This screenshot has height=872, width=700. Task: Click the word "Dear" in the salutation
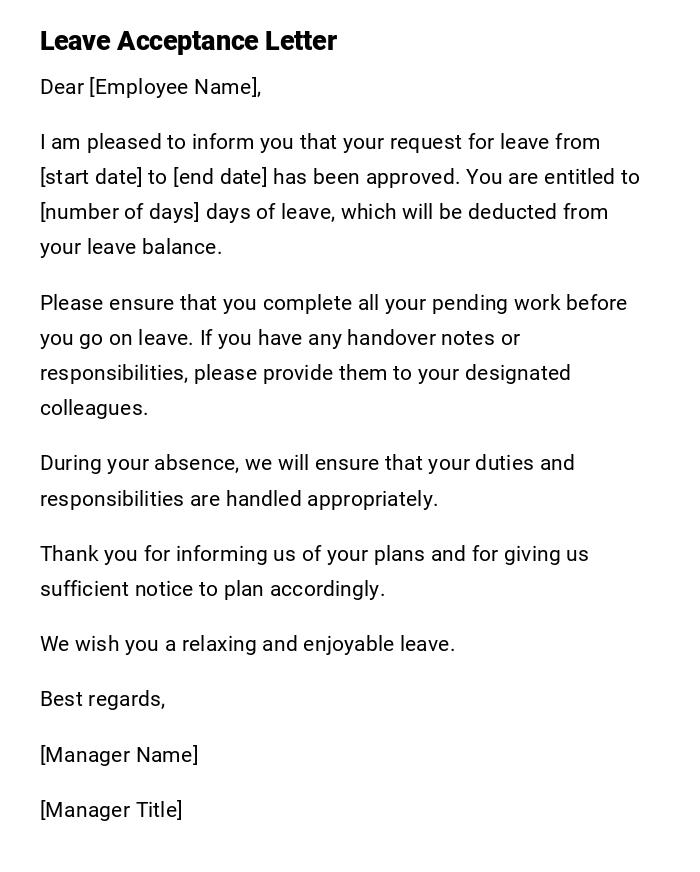(62, 87)
